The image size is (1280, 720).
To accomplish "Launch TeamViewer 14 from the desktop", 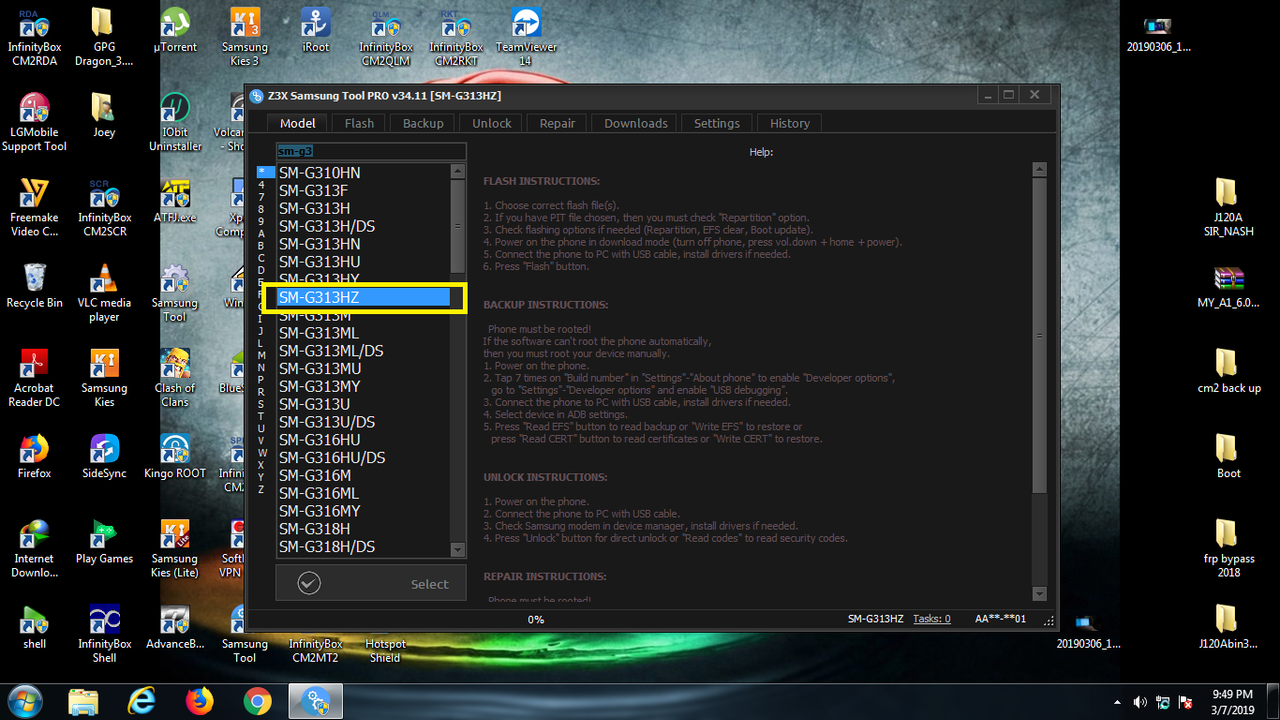I will [x=526, y=37].
